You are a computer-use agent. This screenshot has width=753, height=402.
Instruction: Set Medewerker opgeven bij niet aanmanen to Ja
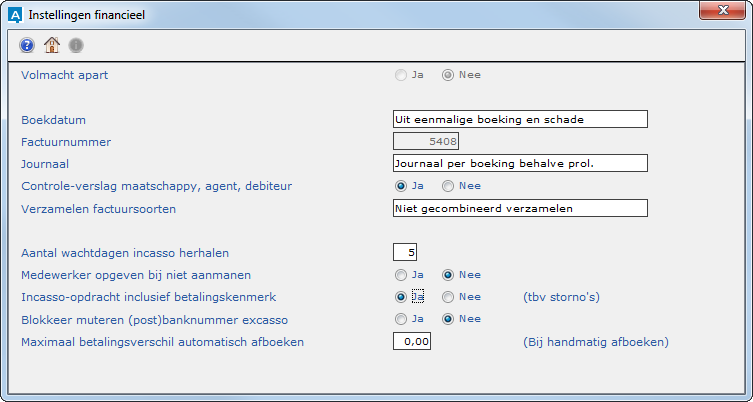[x=402, y=275]
